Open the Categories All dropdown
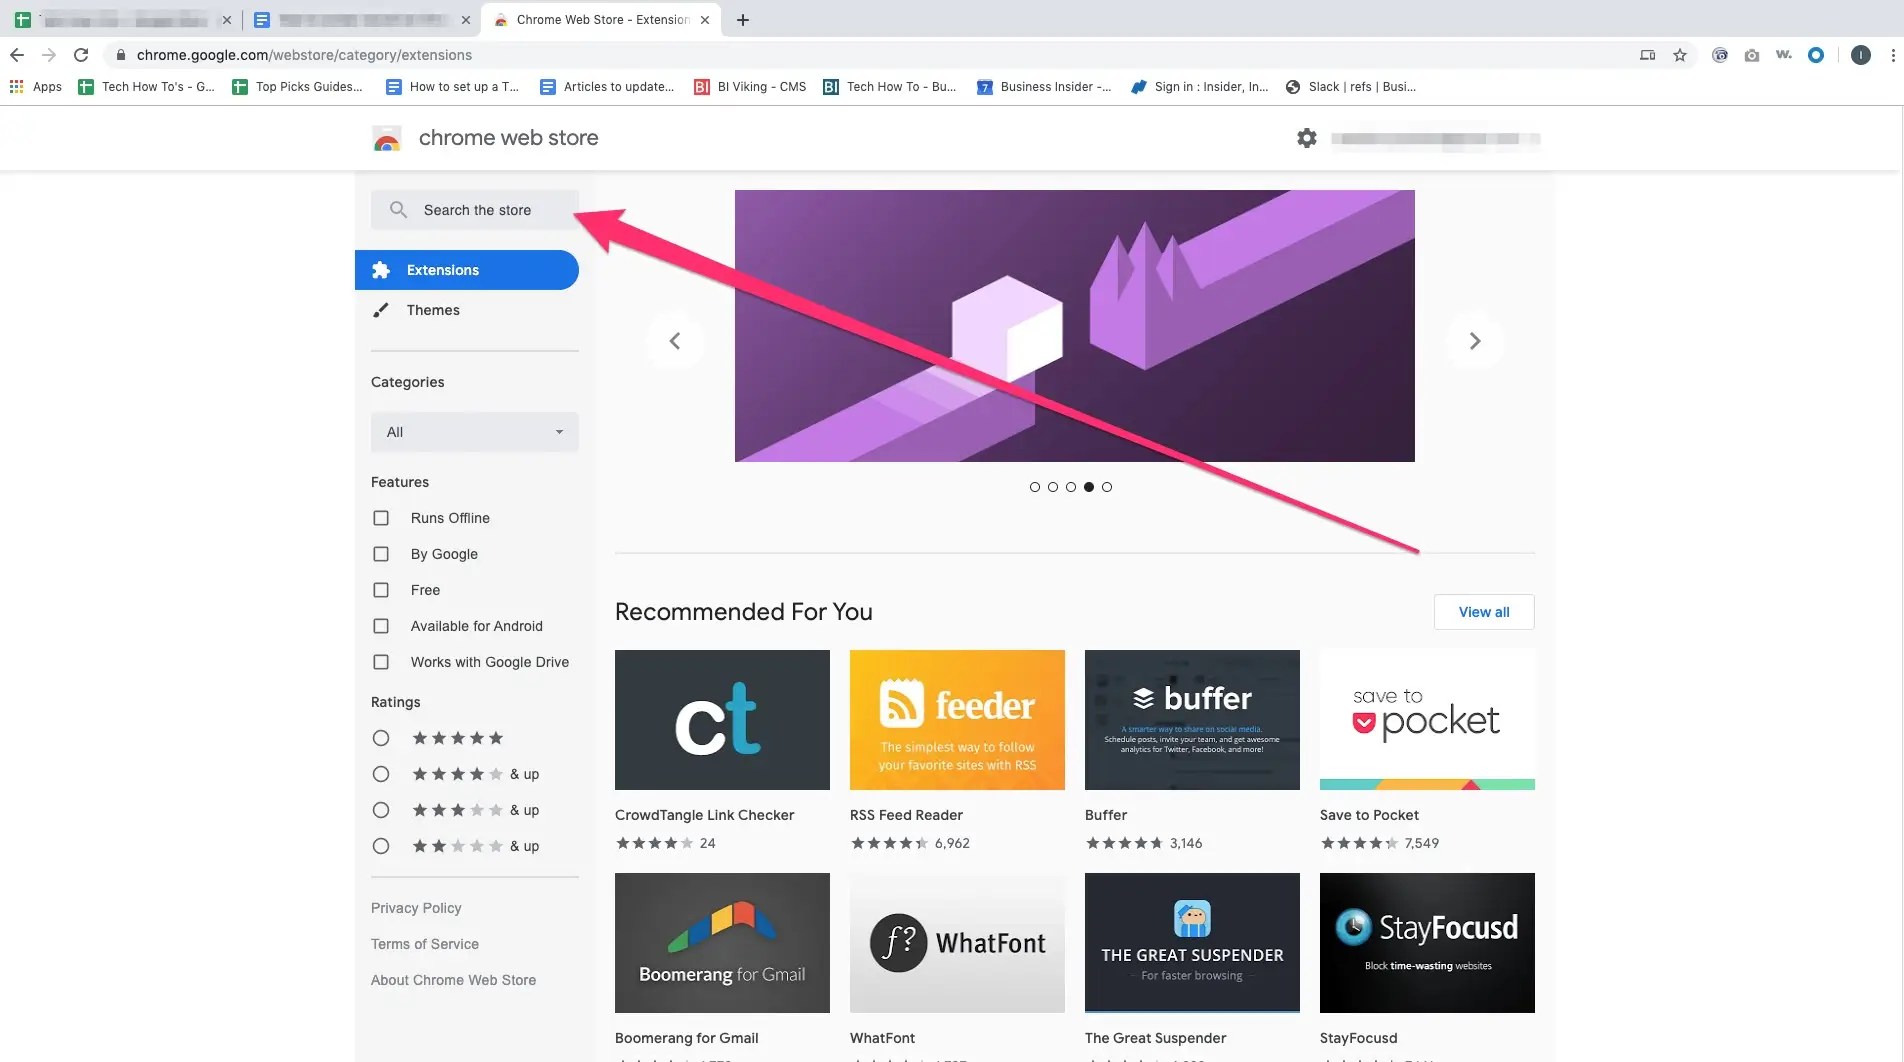The width and height of the screenshot is (1904, 1062). pos(475,432)
